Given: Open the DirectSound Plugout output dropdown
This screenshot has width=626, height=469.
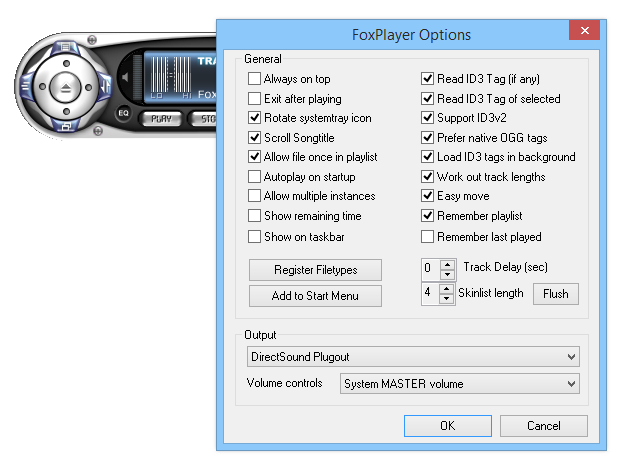Looking at the screenshot, I should pos(413,357).
